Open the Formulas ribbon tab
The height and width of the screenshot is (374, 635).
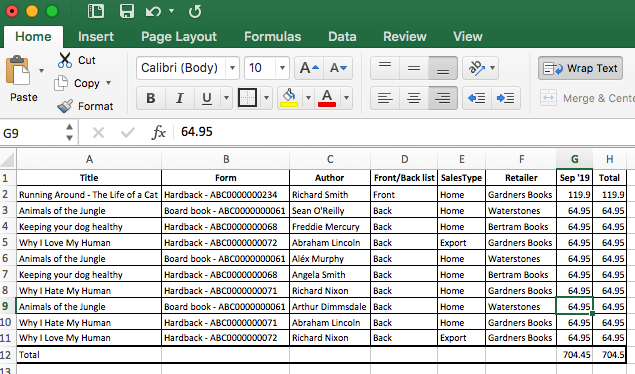click(x=273, y=36)
